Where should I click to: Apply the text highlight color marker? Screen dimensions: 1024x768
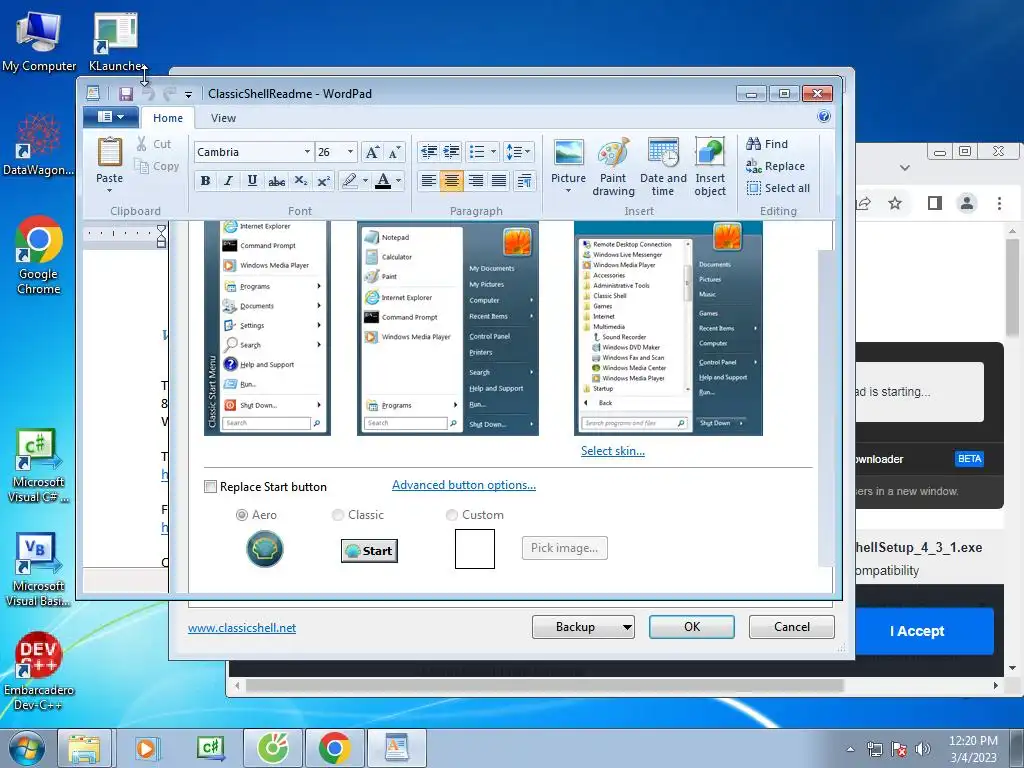349,181
